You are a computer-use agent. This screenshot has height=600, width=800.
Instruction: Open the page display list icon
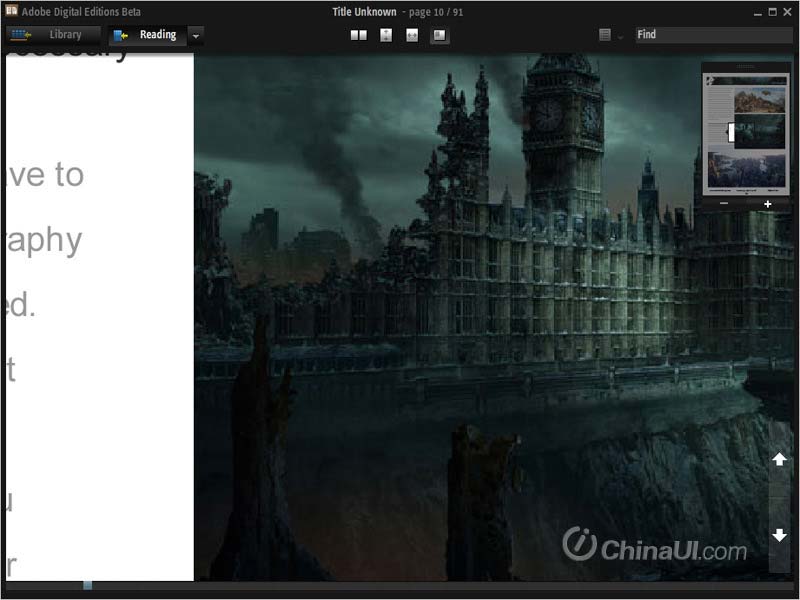(x=605, y=35)
